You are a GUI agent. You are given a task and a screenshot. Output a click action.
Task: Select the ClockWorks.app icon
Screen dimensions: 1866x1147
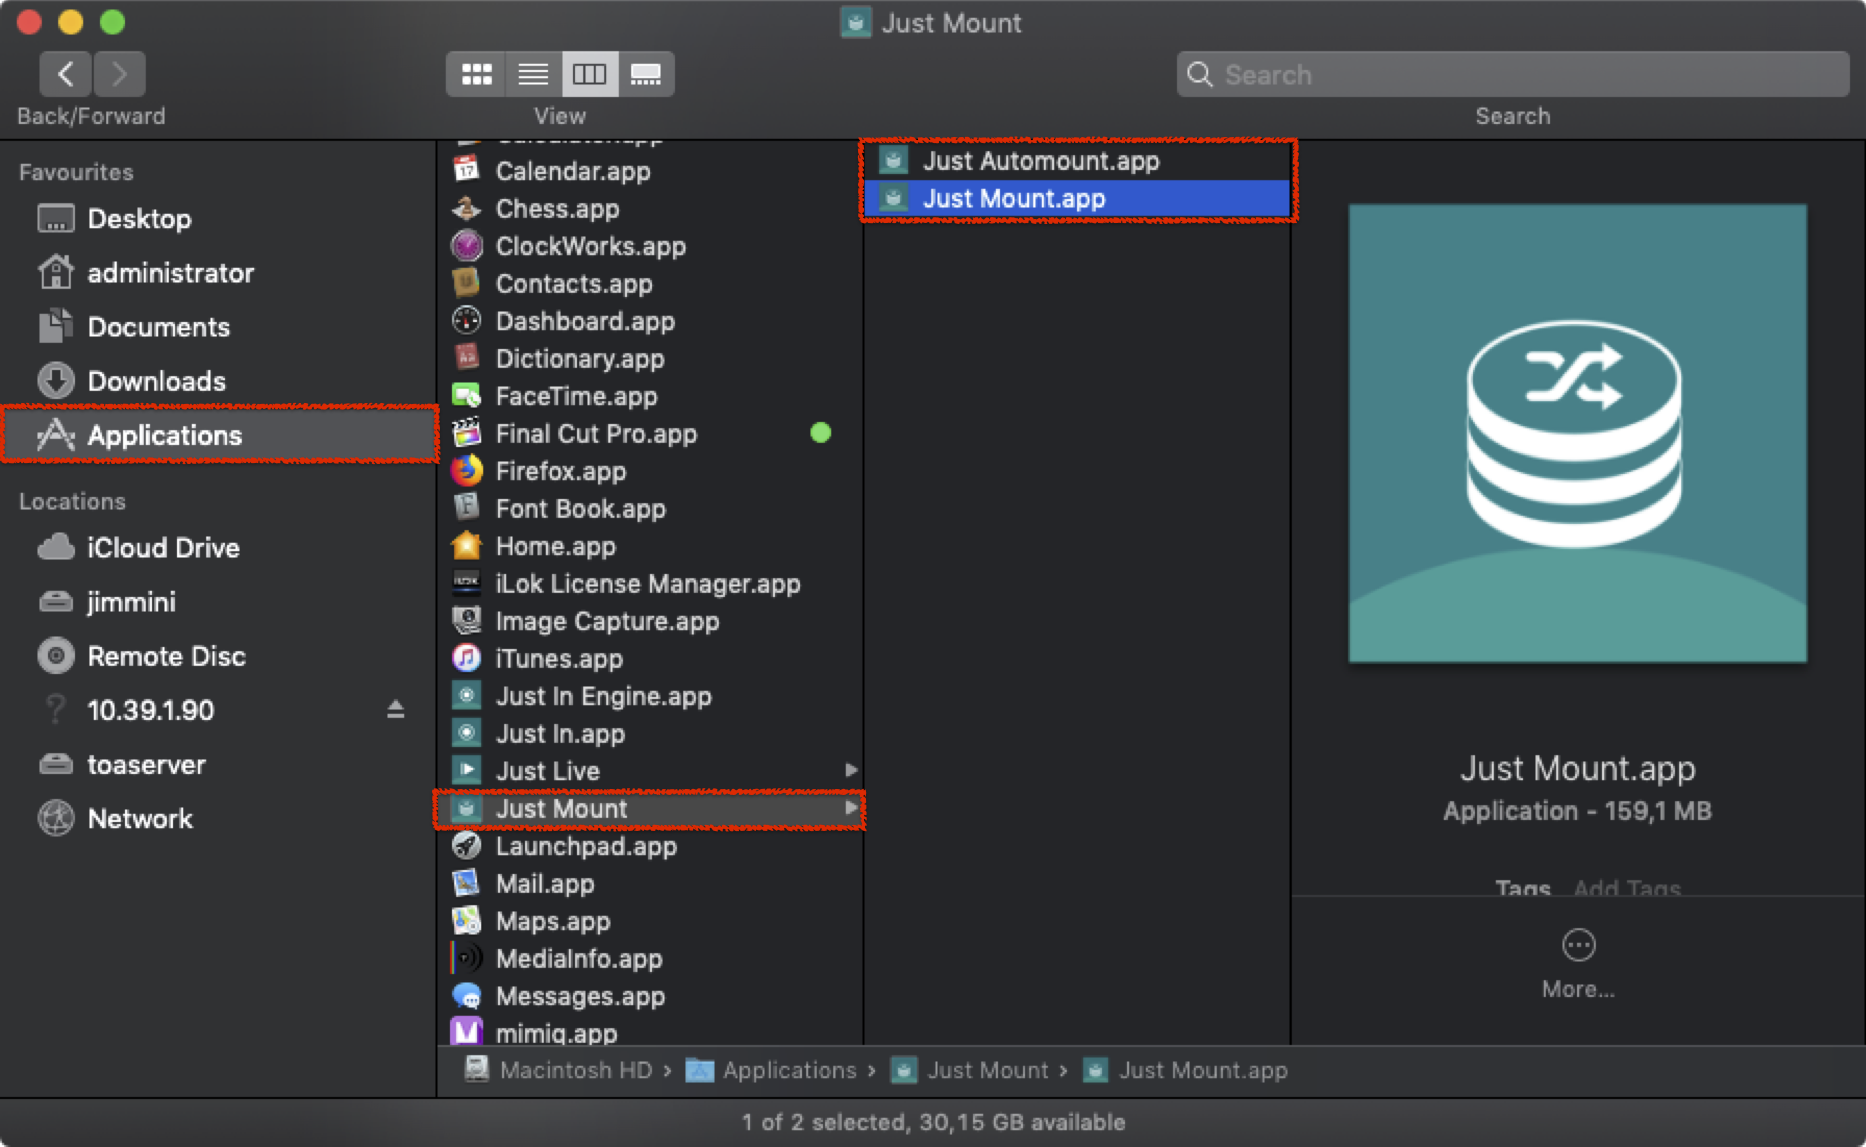tap(466, 246)
